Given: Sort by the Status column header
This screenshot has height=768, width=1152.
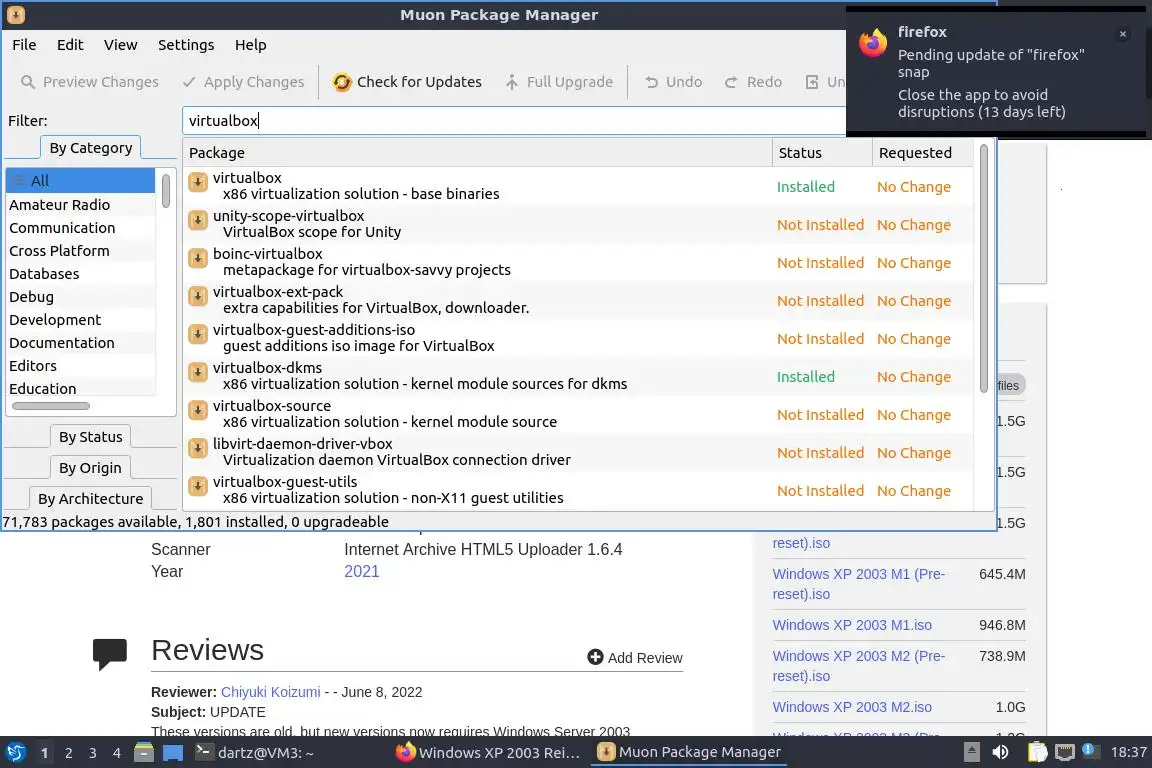Looking at the screenshot, I should tap(822, 153).
